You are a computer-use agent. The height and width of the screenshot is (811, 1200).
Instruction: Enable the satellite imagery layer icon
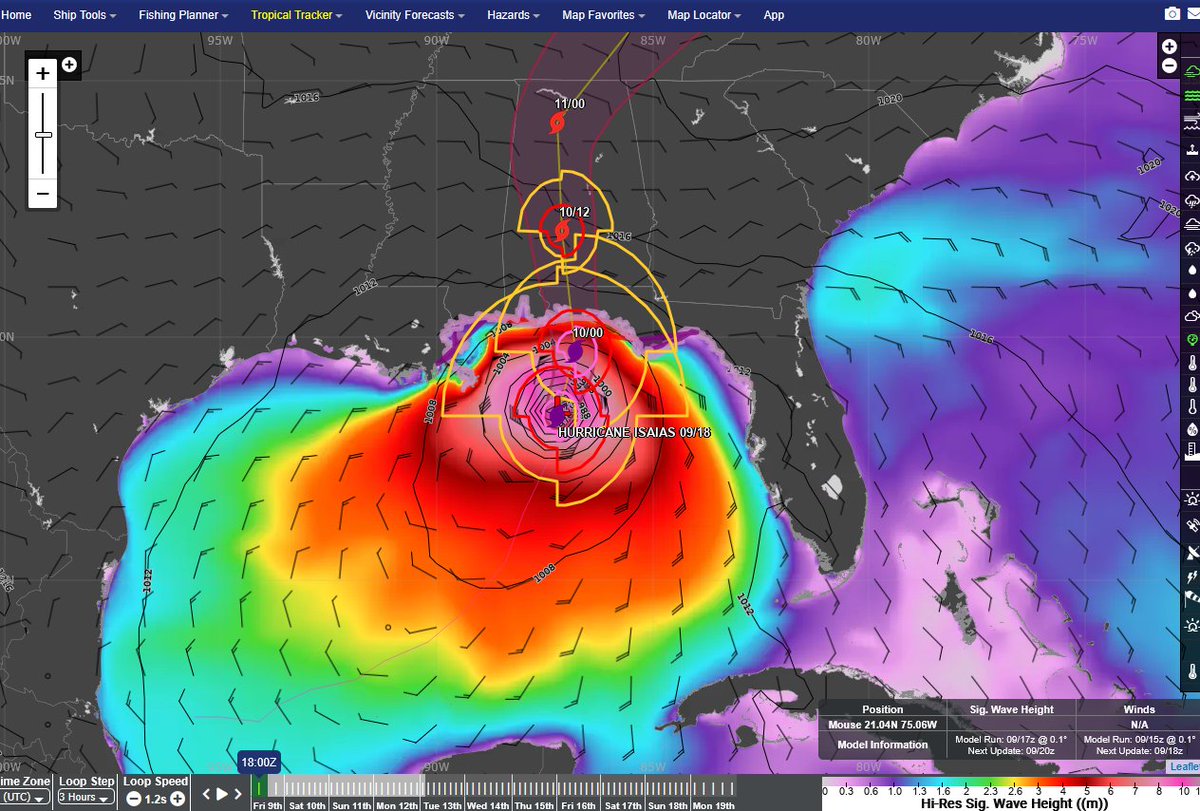coord(1191,524)
